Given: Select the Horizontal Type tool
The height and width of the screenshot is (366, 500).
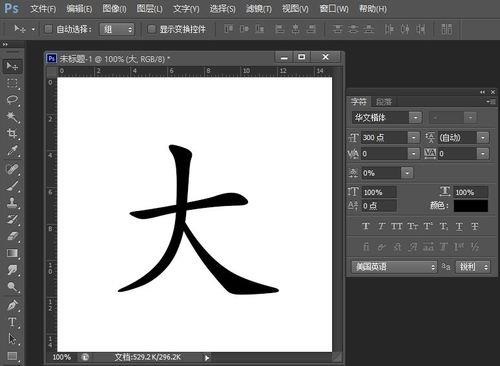Looking at the screenshot, I should (x=12, y=322).
